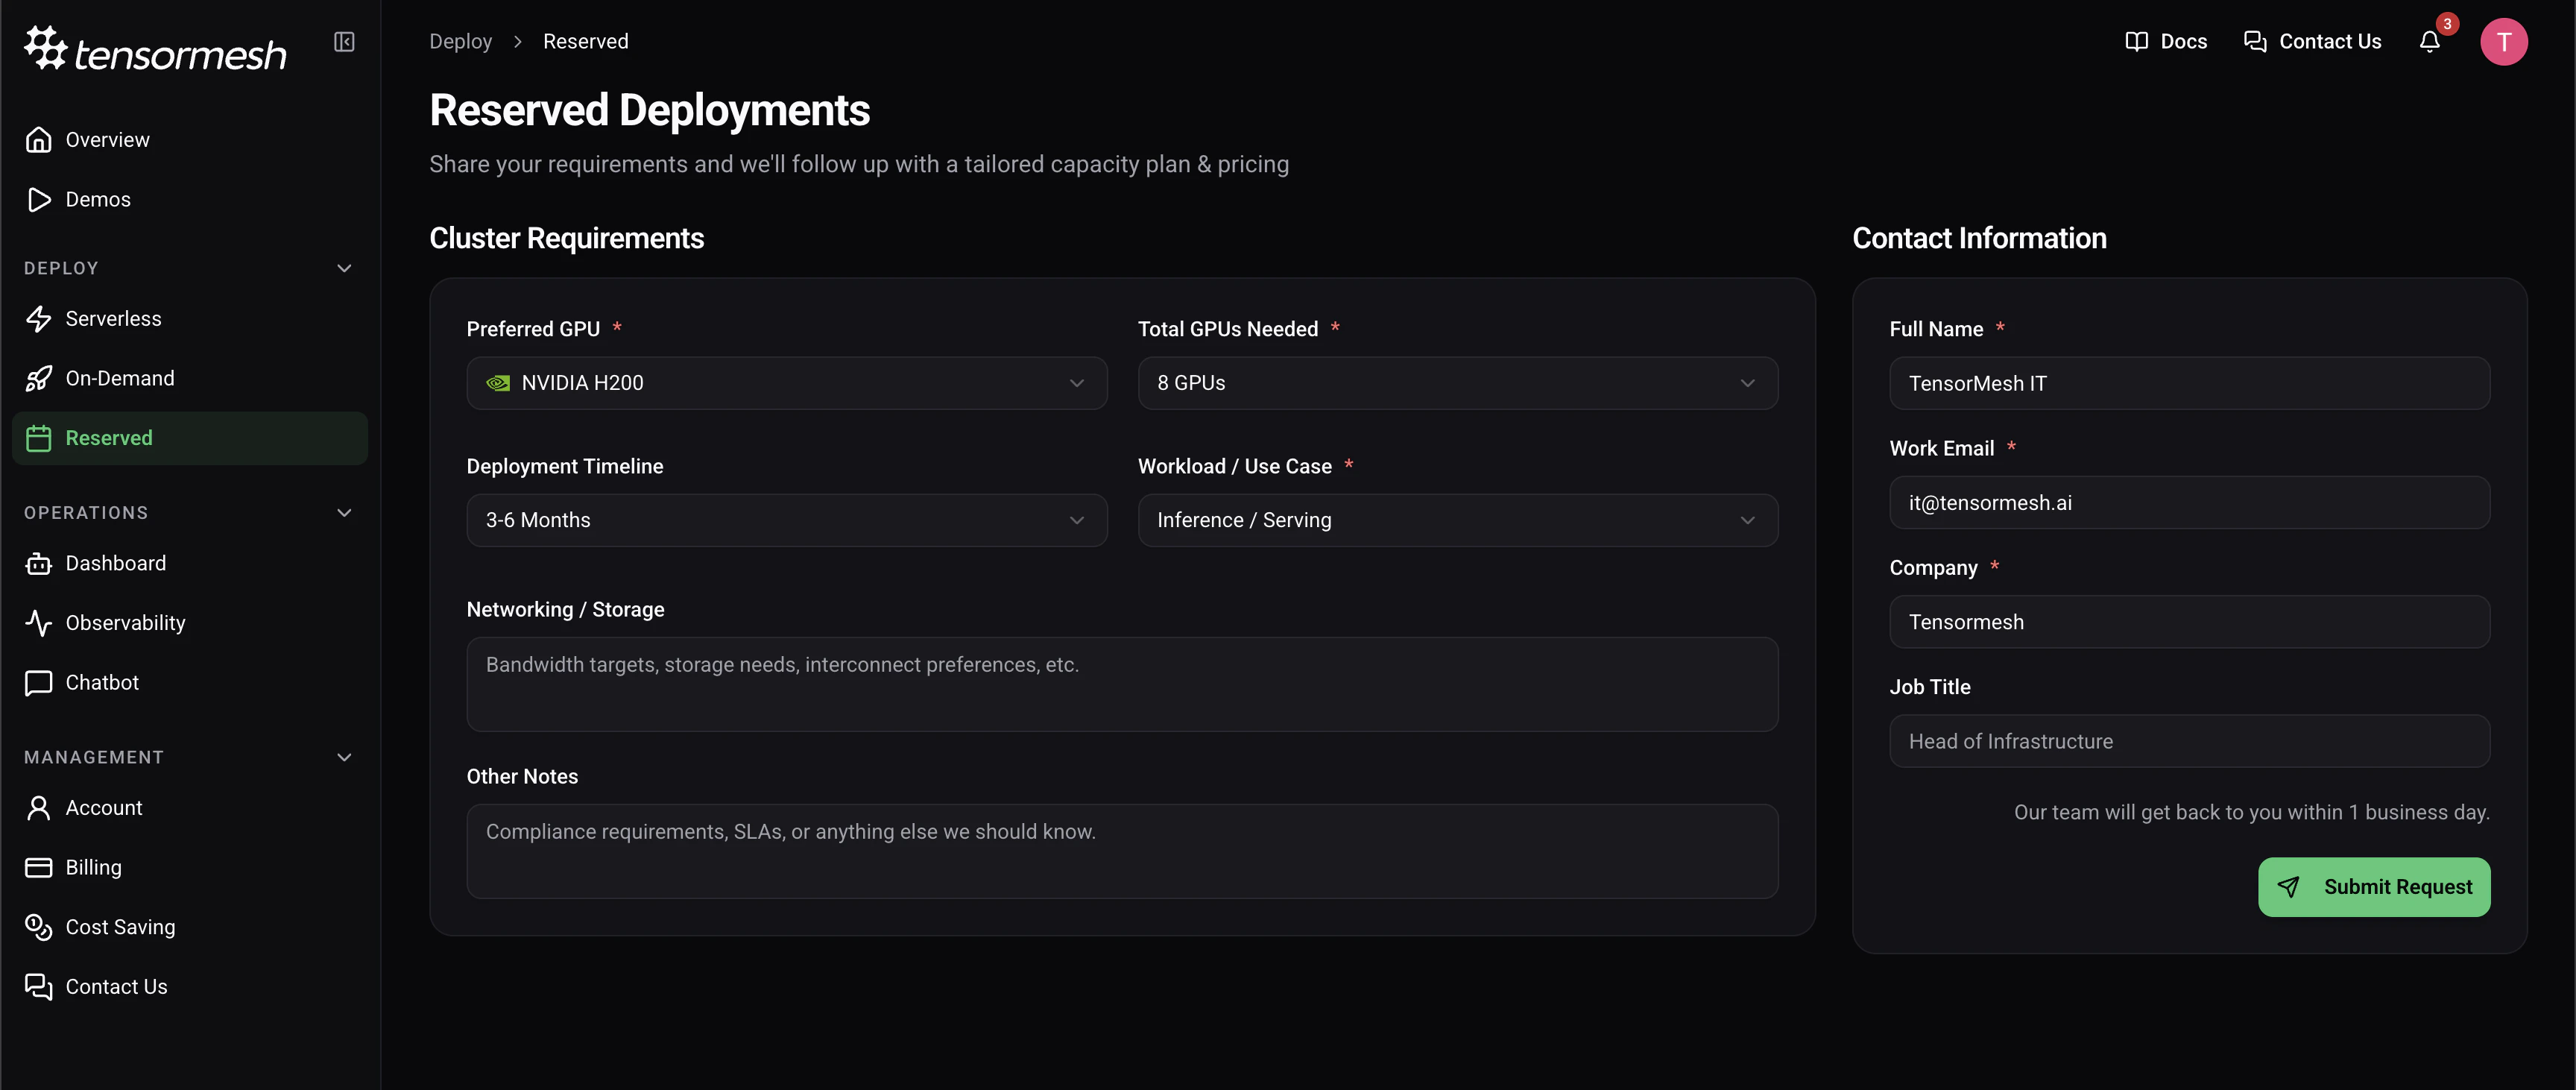The image size is (2576, 1090).
Task: Click the Reserved Deployments heading
Action: tap(649, 110)
